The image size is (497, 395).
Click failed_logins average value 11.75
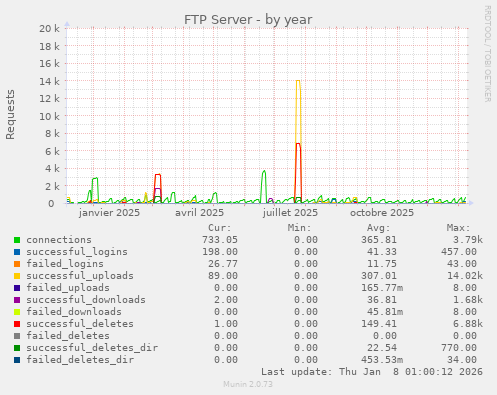click(382, 264)
